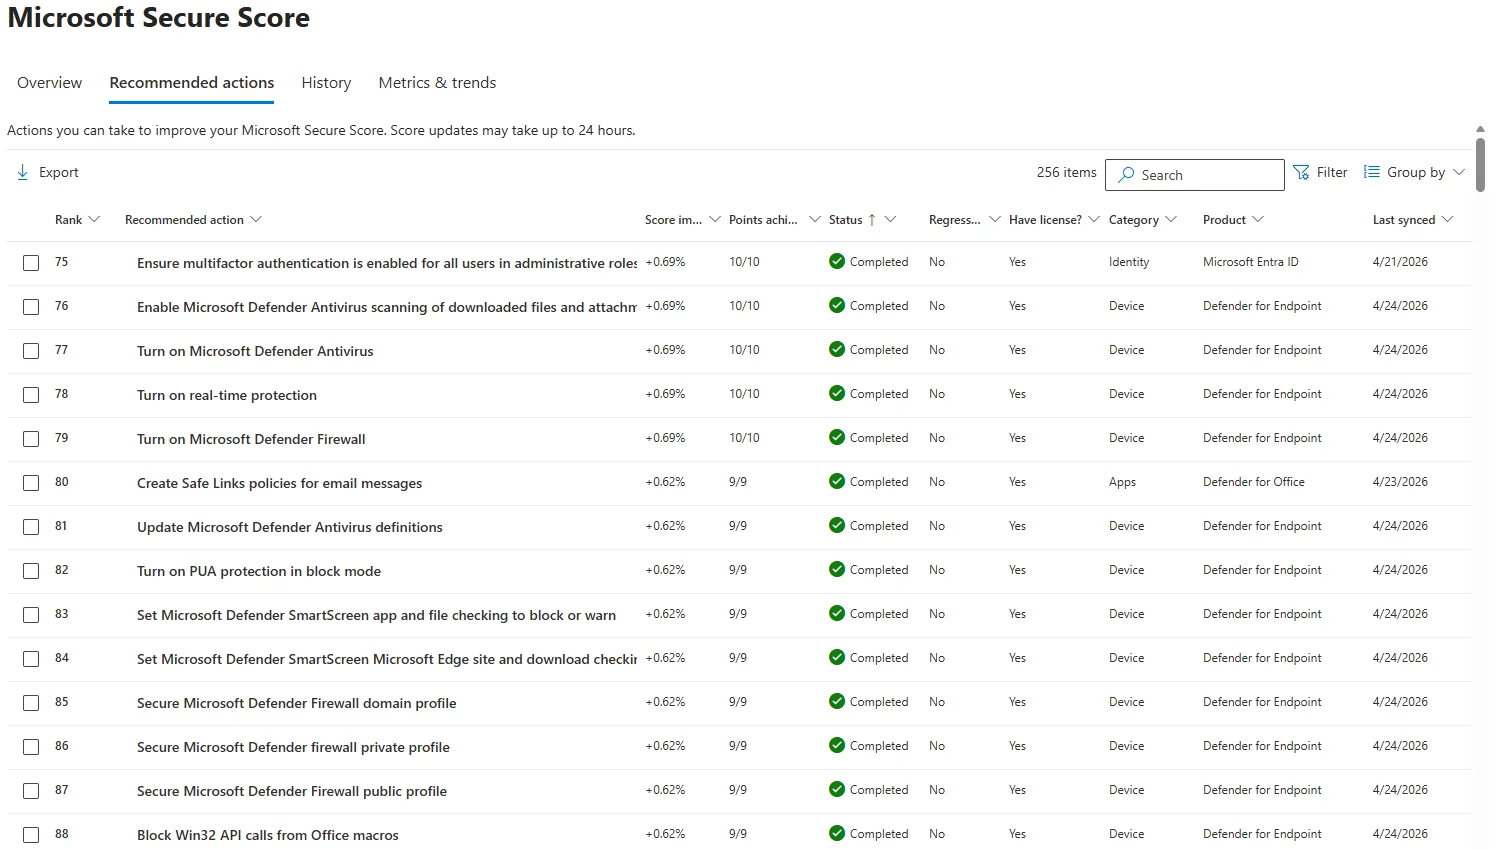
Task: Open Secure Microsoft Defender Firewall public profile
Action: pos(292,791)
